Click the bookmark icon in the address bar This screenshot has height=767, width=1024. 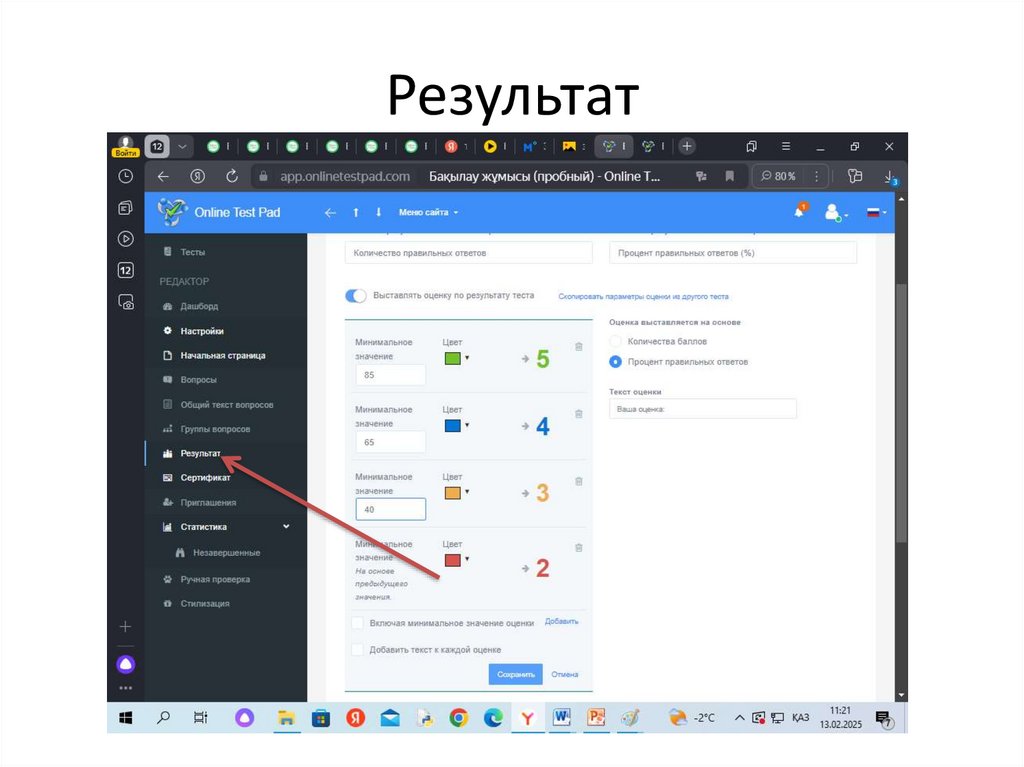coord(729,176)
